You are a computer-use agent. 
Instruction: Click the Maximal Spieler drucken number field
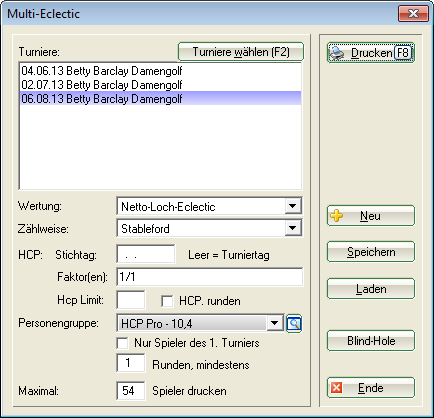[131, 391]
